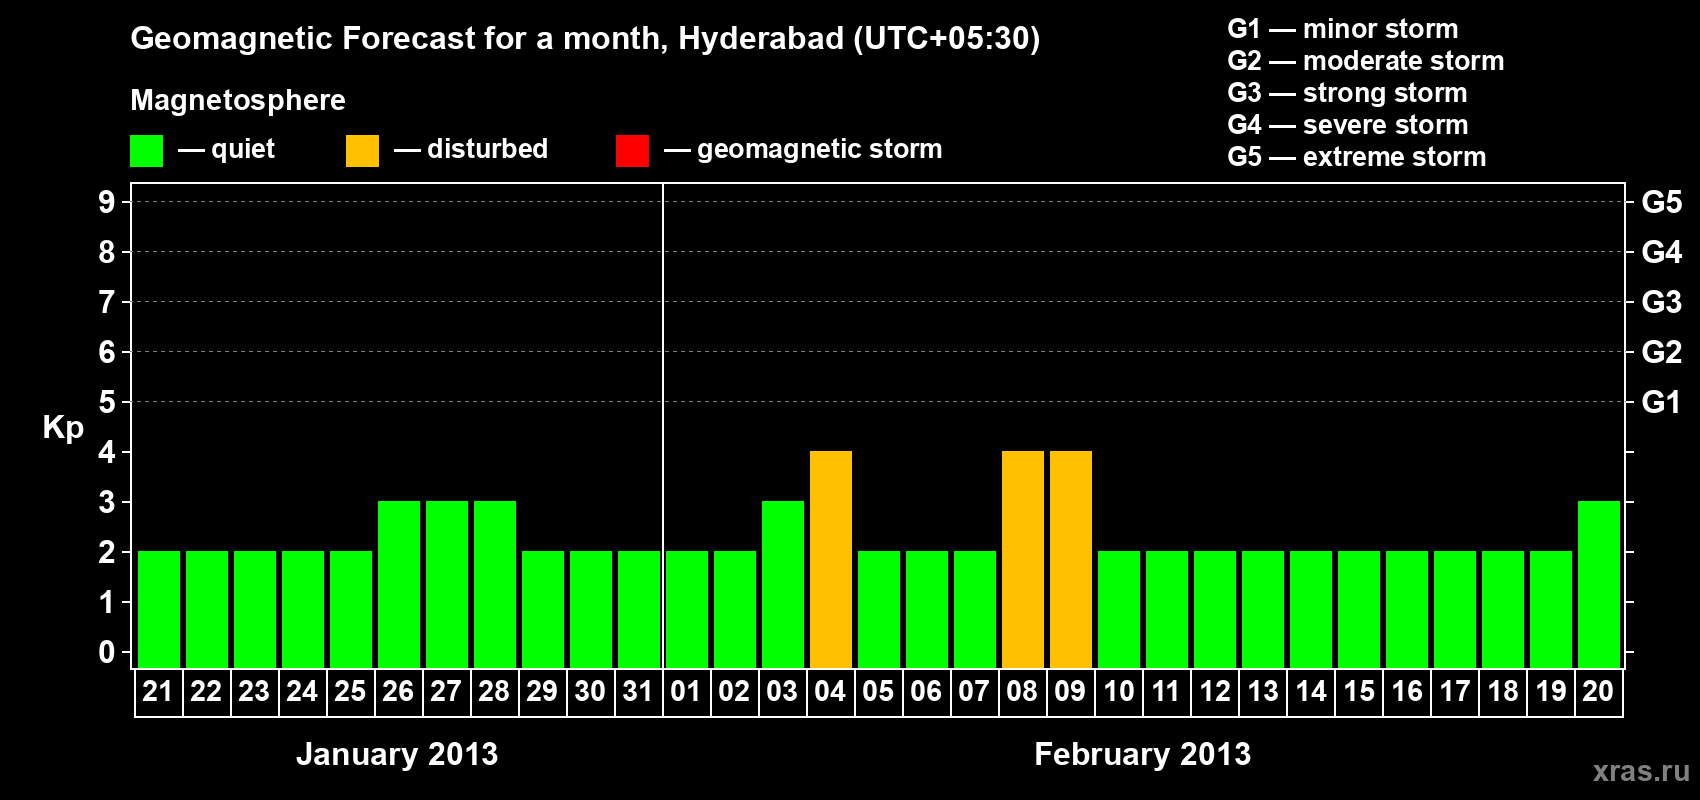Click the green bar for February 03
The image size is (1700, 800).
[783, 585]
